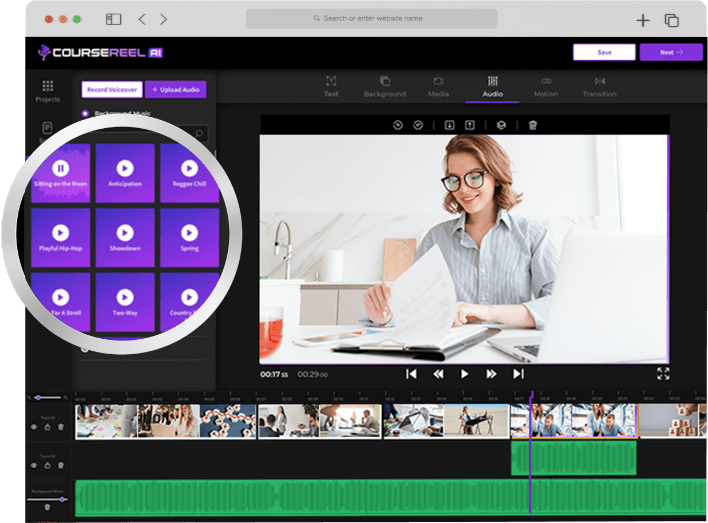
Task: Jump to end of video
Action: [x=518, y=374]
